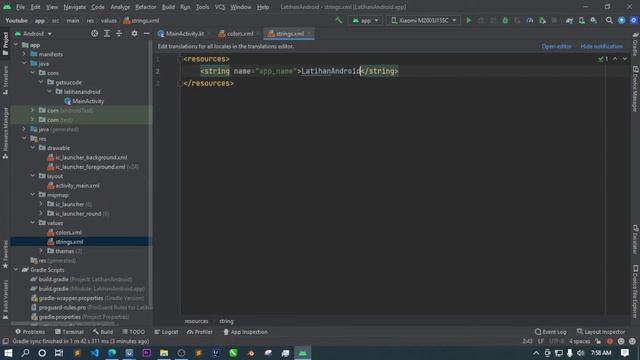
Task: Open File Explorer from taskbar
Action: click(164, 353)
